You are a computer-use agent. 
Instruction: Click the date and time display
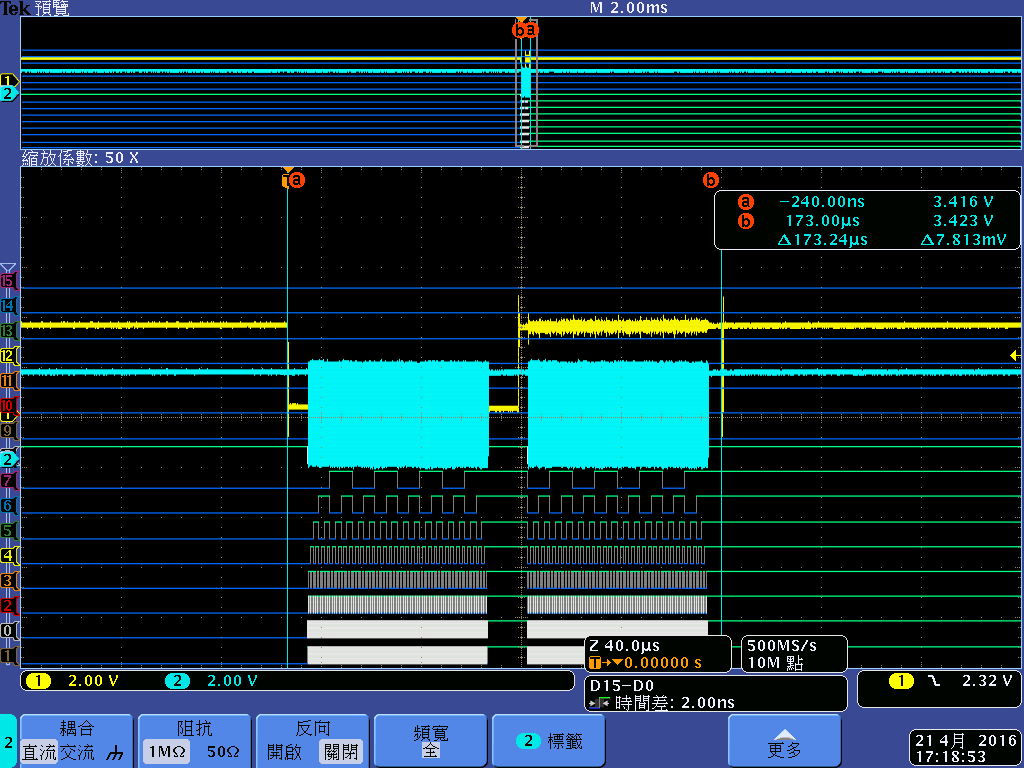966,748
